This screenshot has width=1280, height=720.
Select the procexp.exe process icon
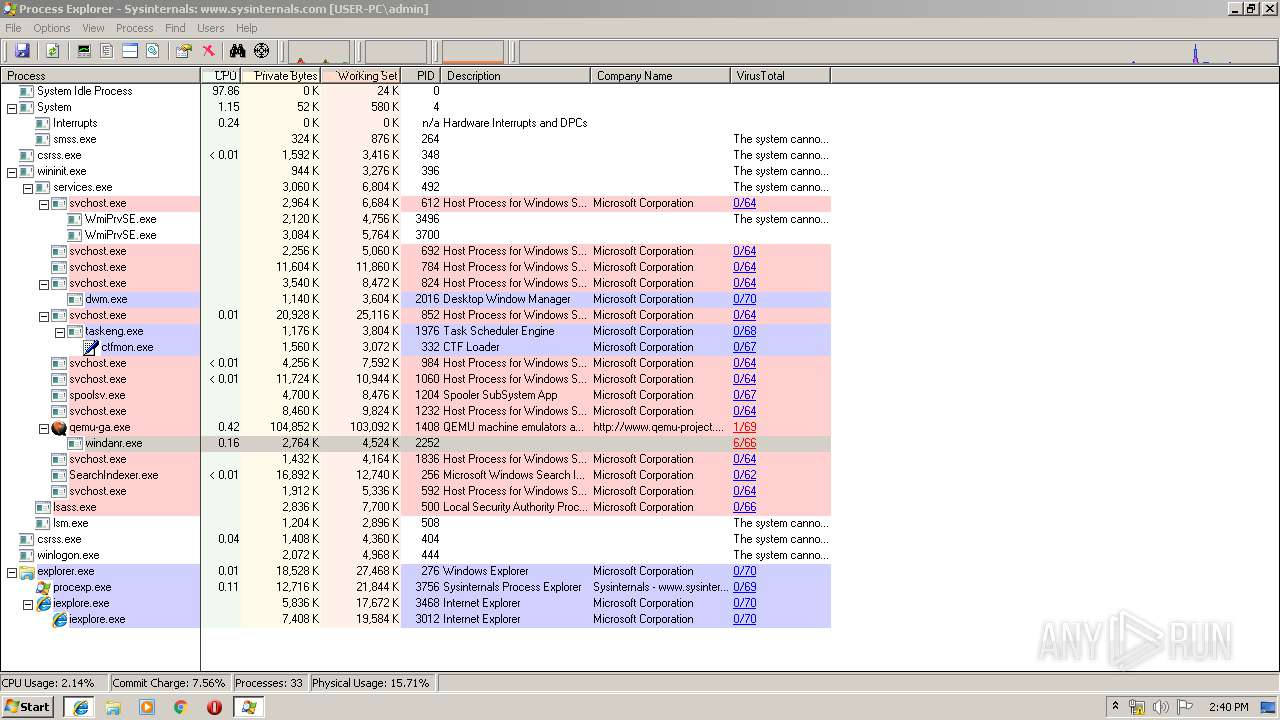[43, 587]
